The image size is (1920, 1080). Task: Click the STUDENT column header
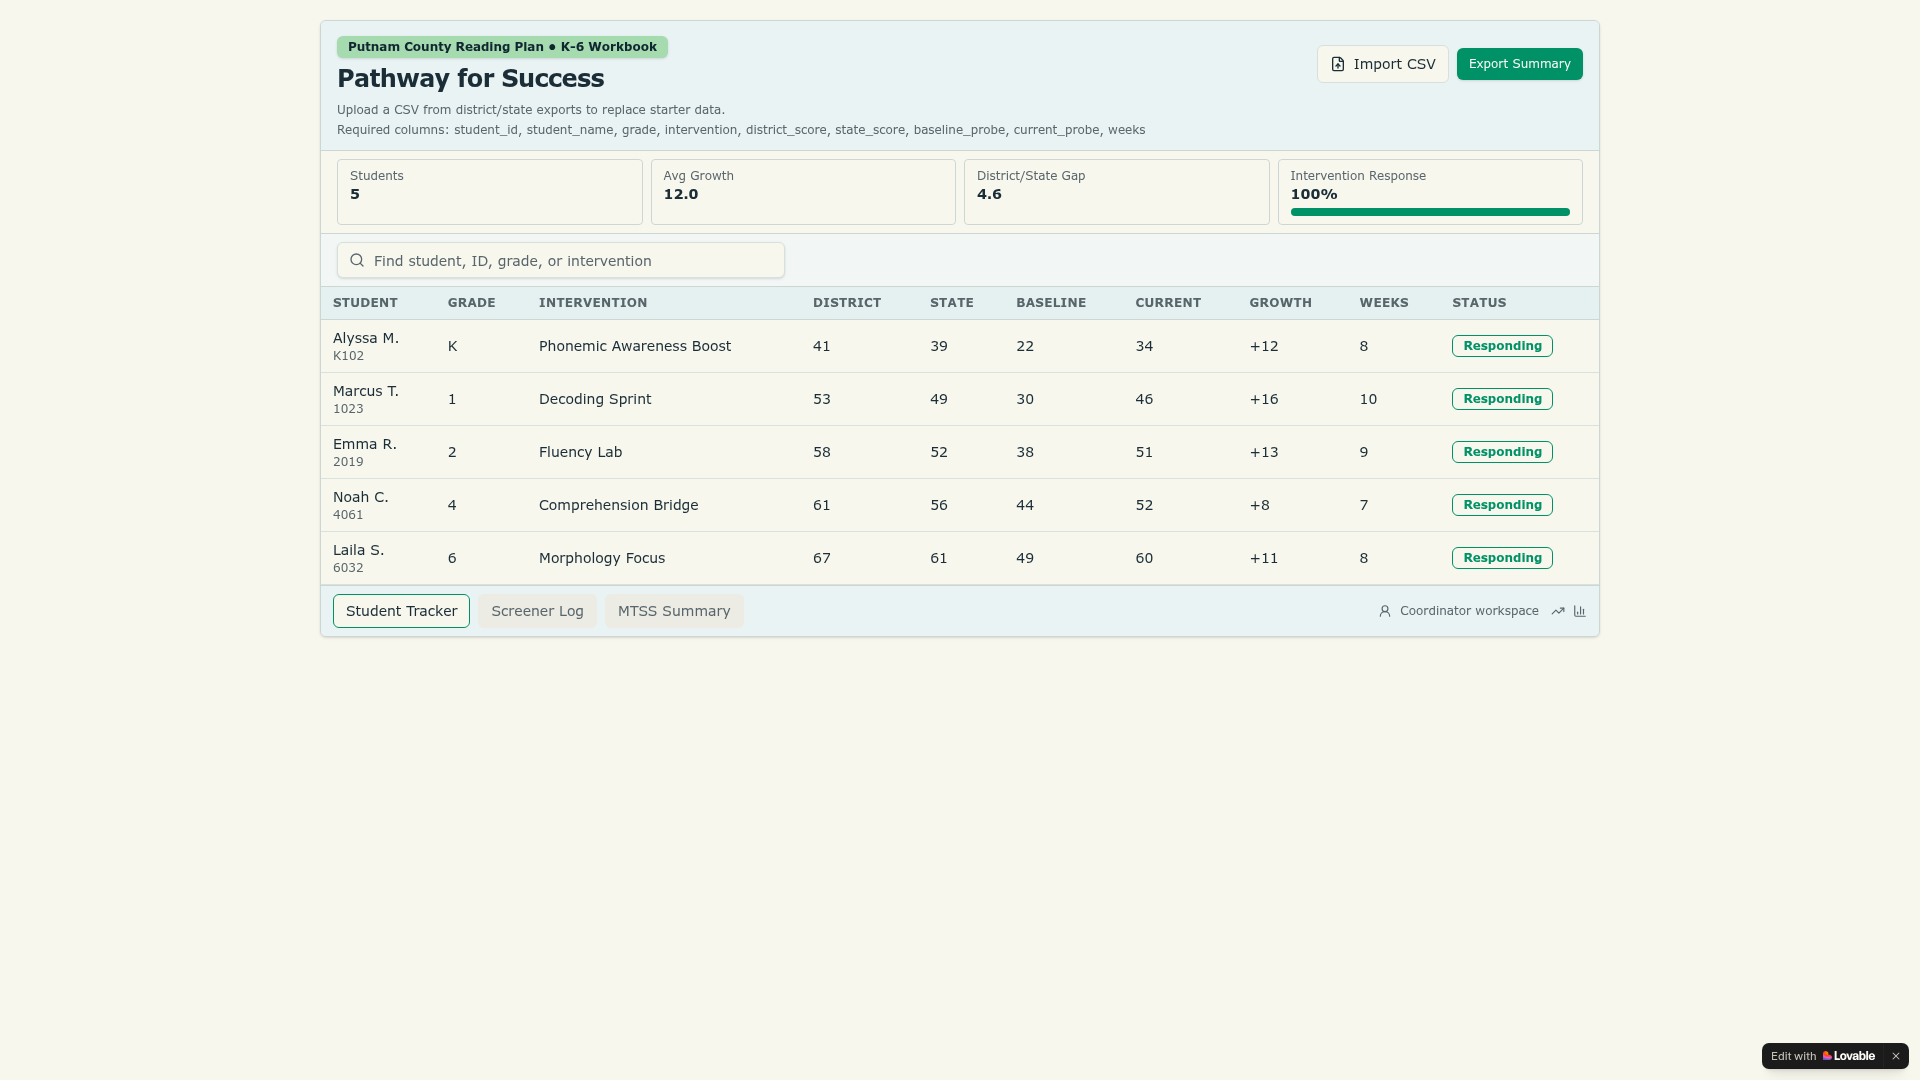pos(365,303)
